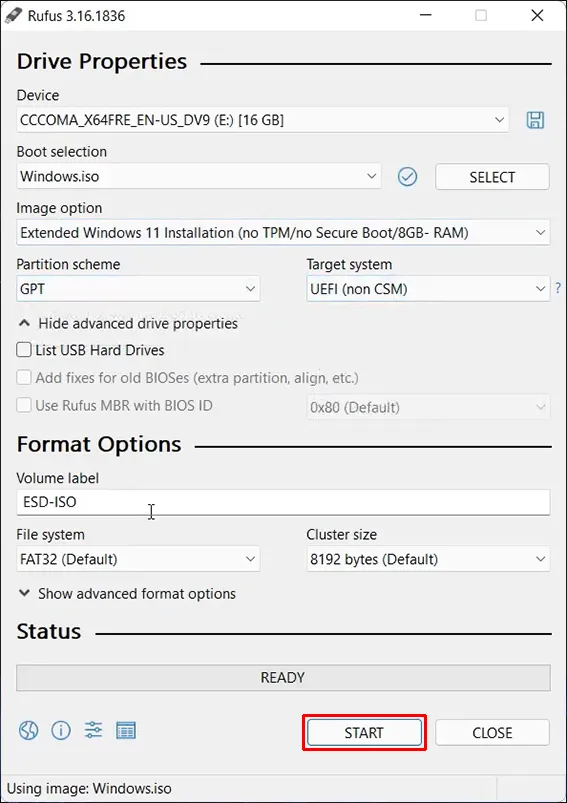This screenshot has height=803, width=567.
Task: Show the log window icon
Action: click(x=125, y=730)
